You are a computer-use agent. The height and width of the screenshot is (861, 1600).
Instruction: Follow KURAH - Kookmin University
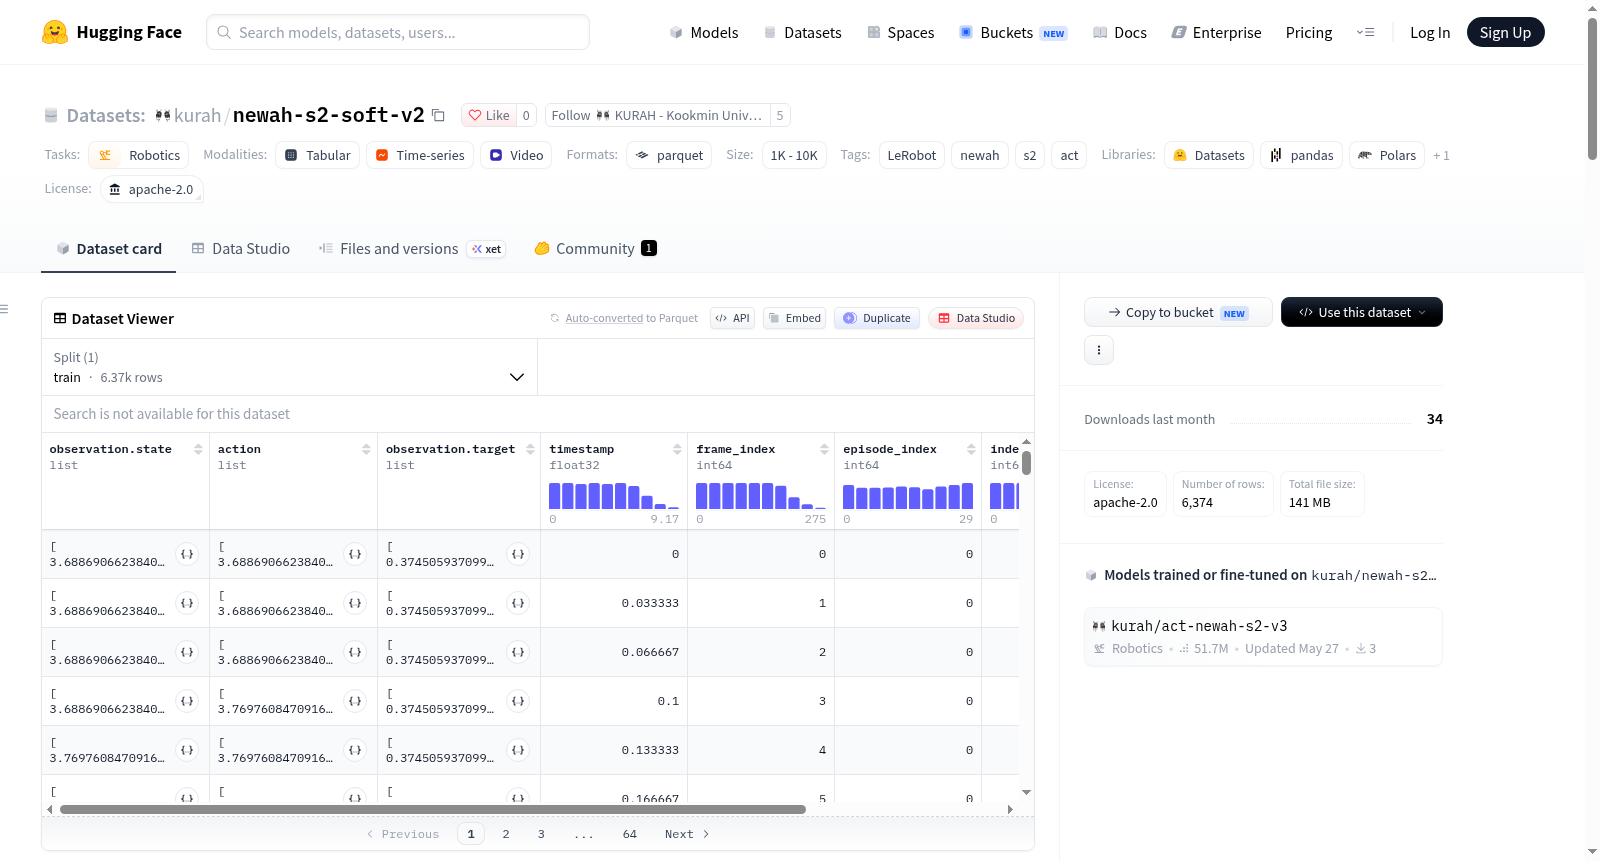coord(657,115)
